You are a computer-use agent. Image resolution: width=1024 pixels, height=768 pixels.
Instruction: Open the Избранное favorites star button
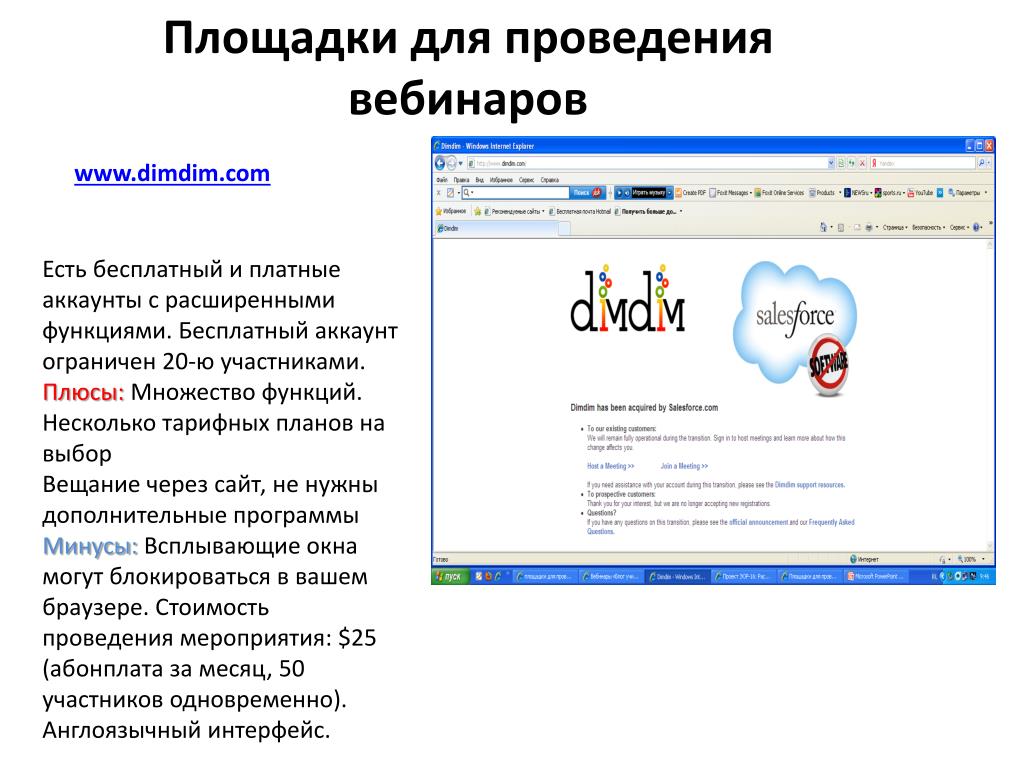point(451,212)
